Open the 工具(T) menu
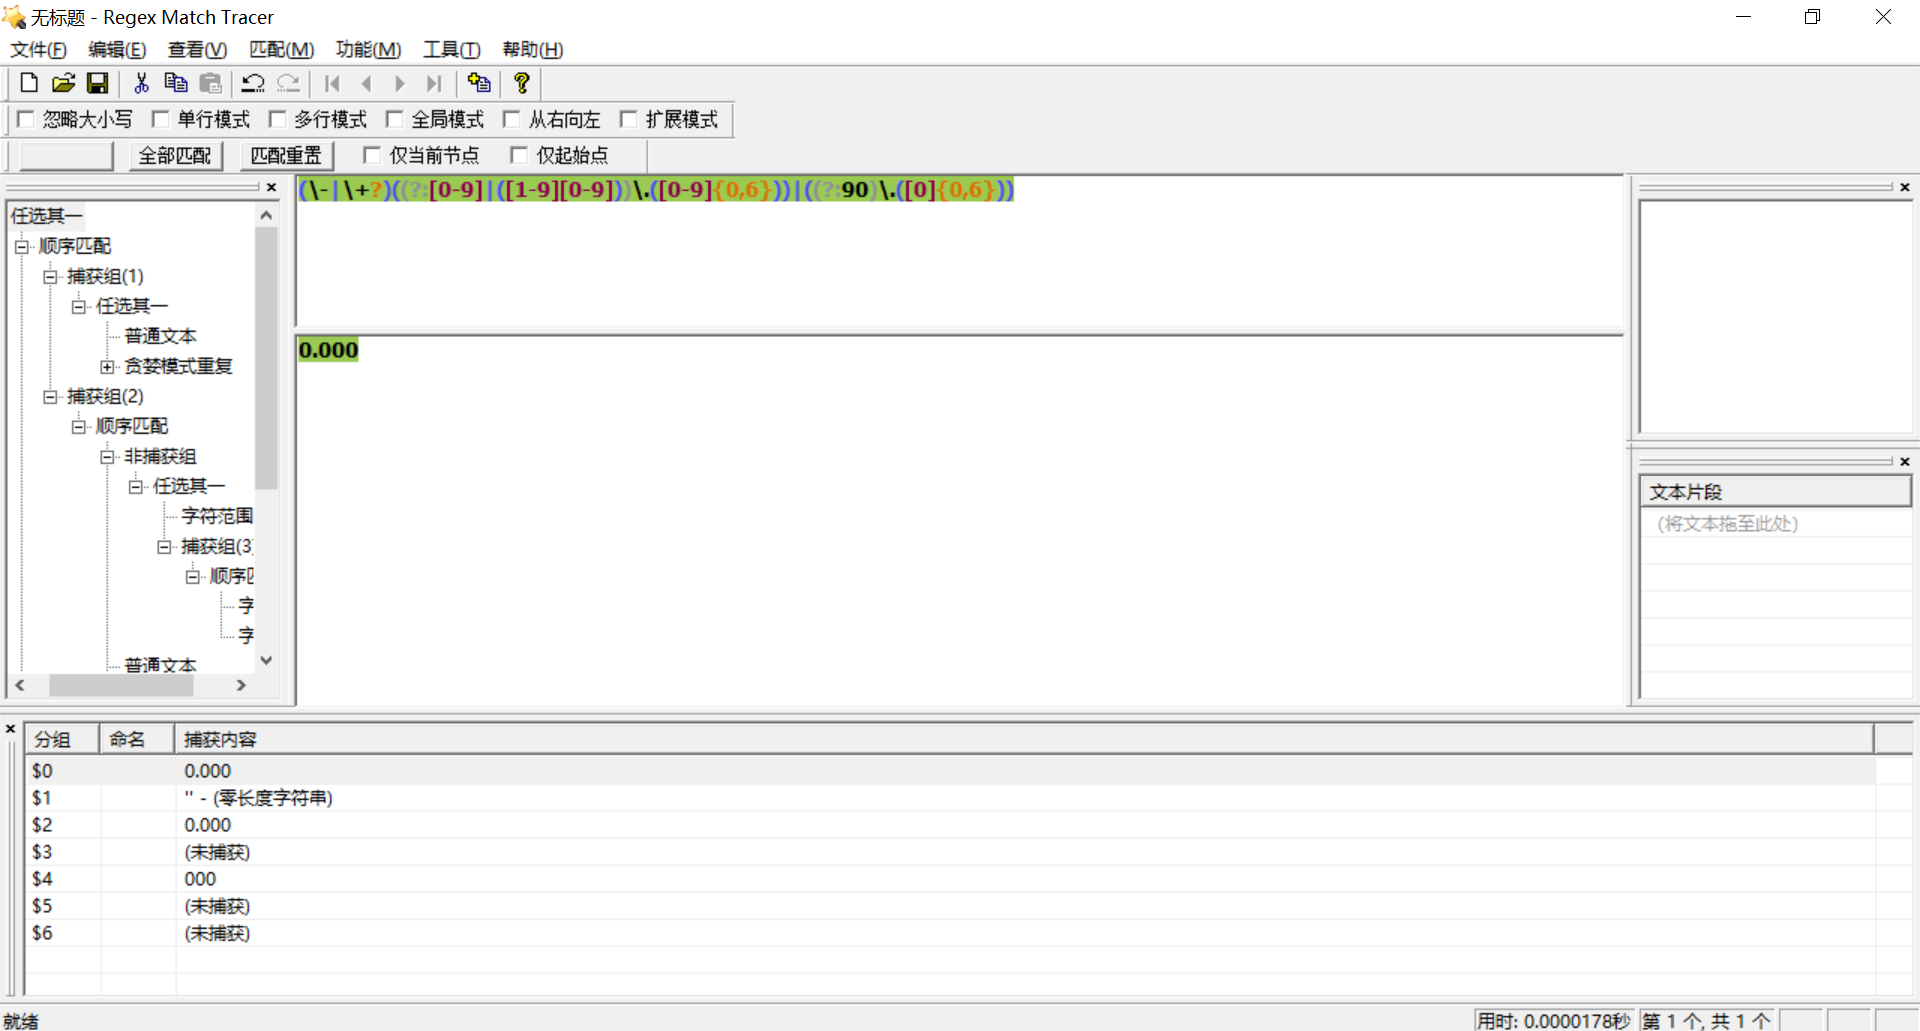The image size is (1920, 1031). coord(451,49)
